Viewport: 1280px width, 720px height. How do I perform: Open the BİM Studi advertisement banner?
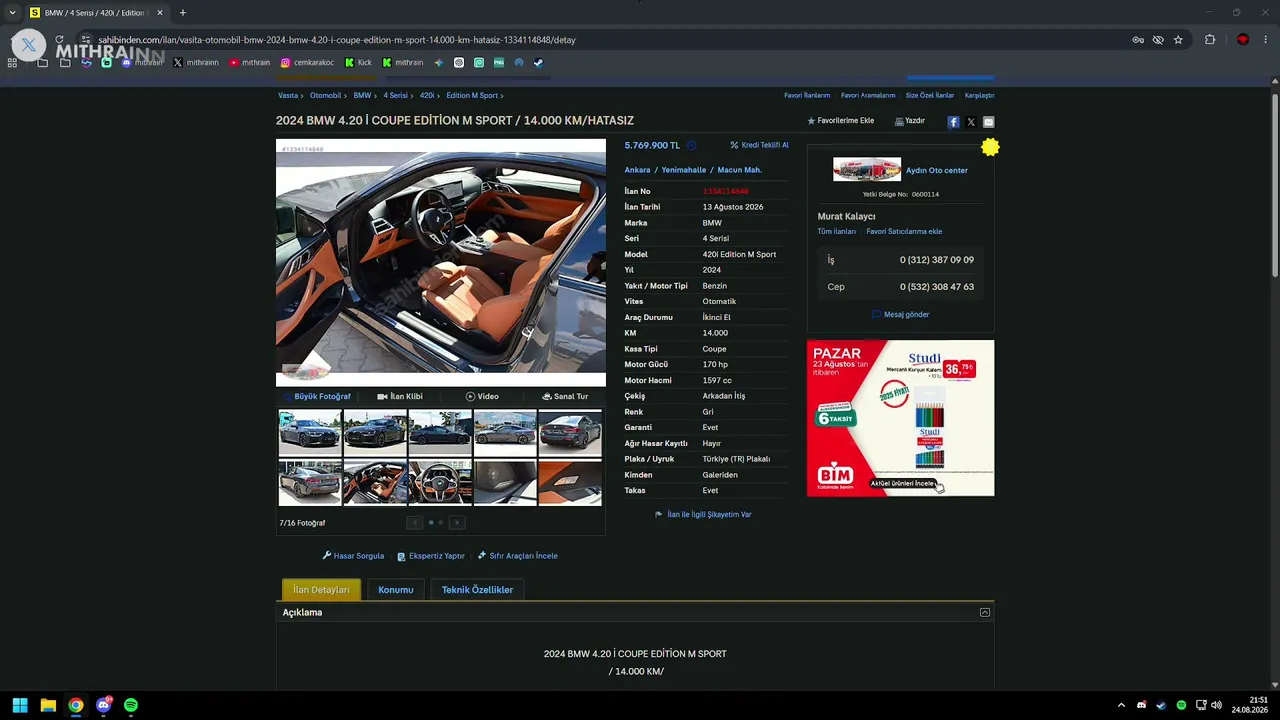[901, 418]
